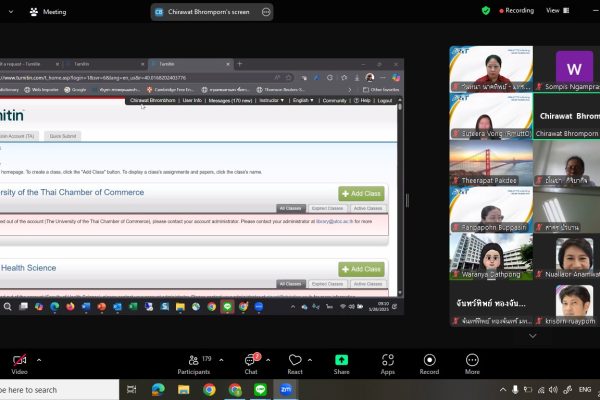Open Zoom app on Windows taskbar

(286, 390)
